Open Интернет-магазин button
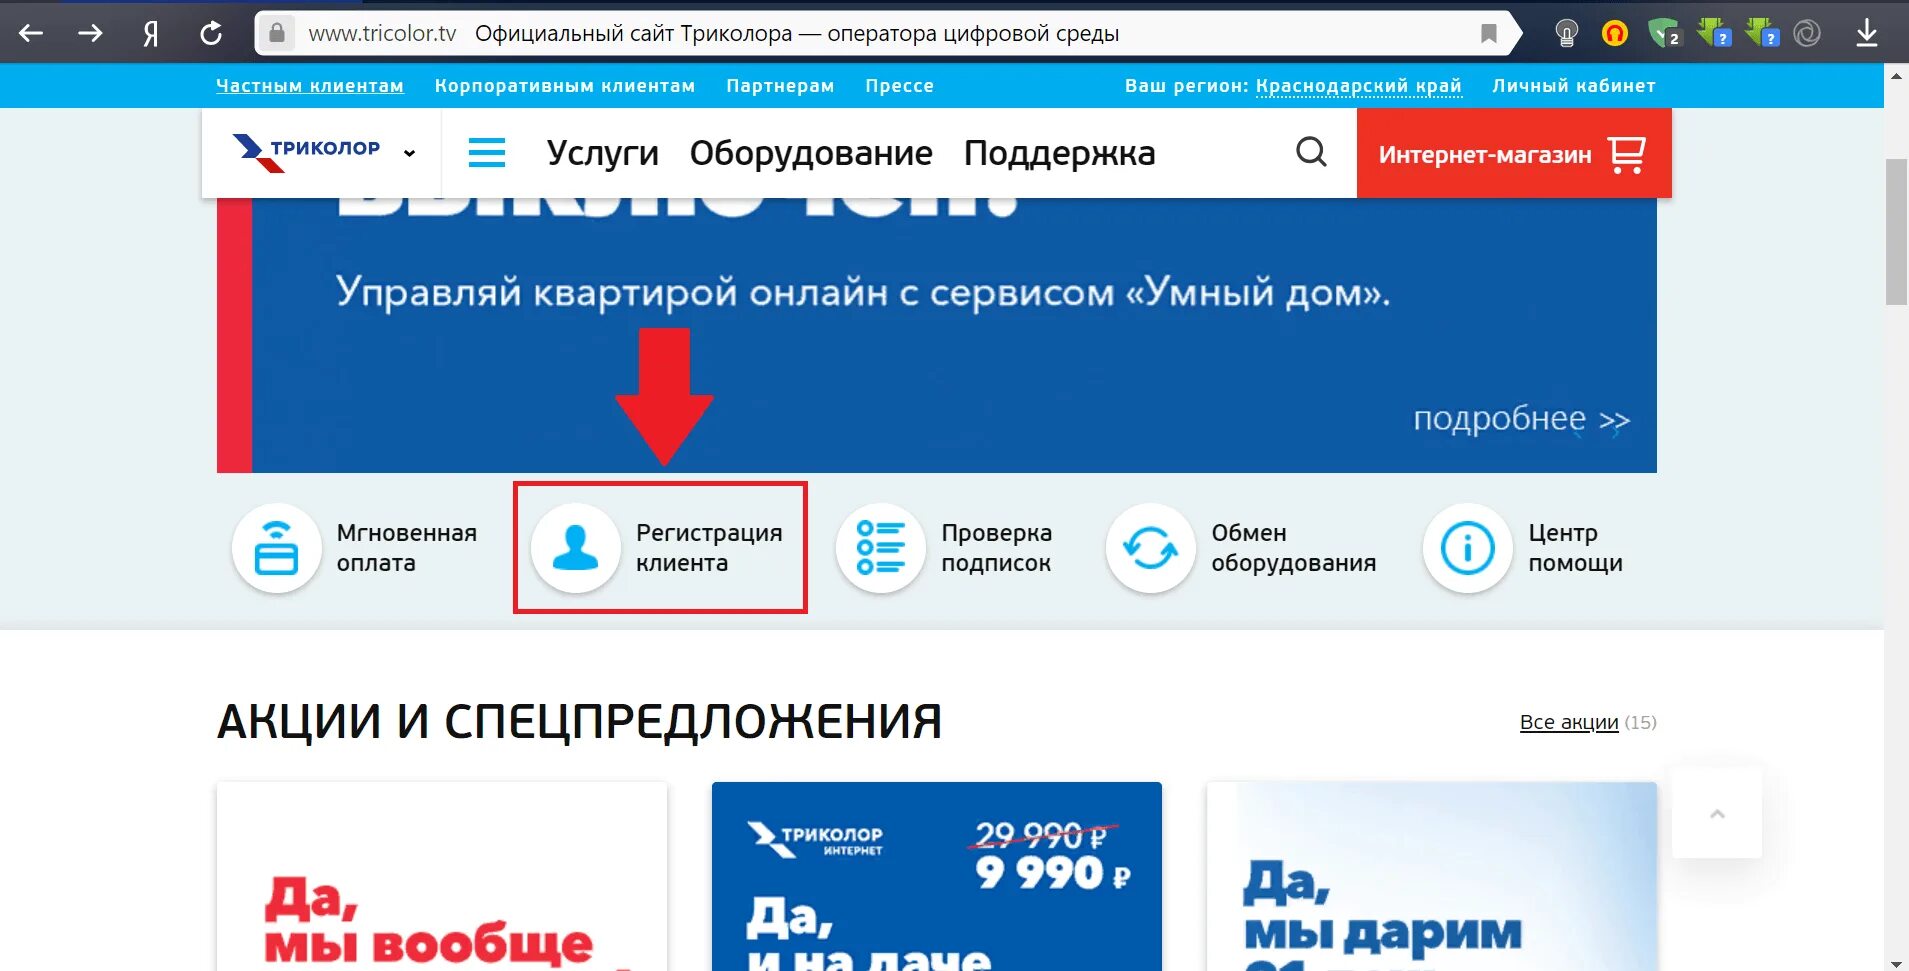 (1514, 153)
